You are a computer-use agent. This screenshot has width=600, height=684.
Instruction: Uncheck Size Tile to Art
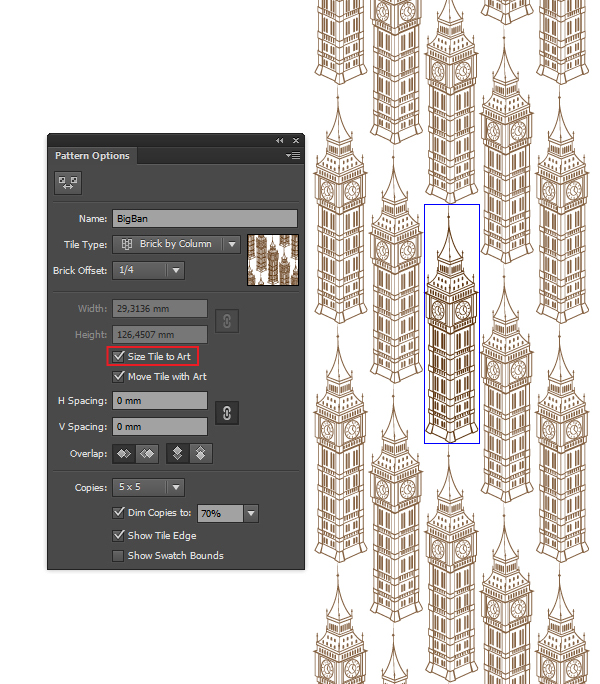pyautogui.click(x=118, y=356)
